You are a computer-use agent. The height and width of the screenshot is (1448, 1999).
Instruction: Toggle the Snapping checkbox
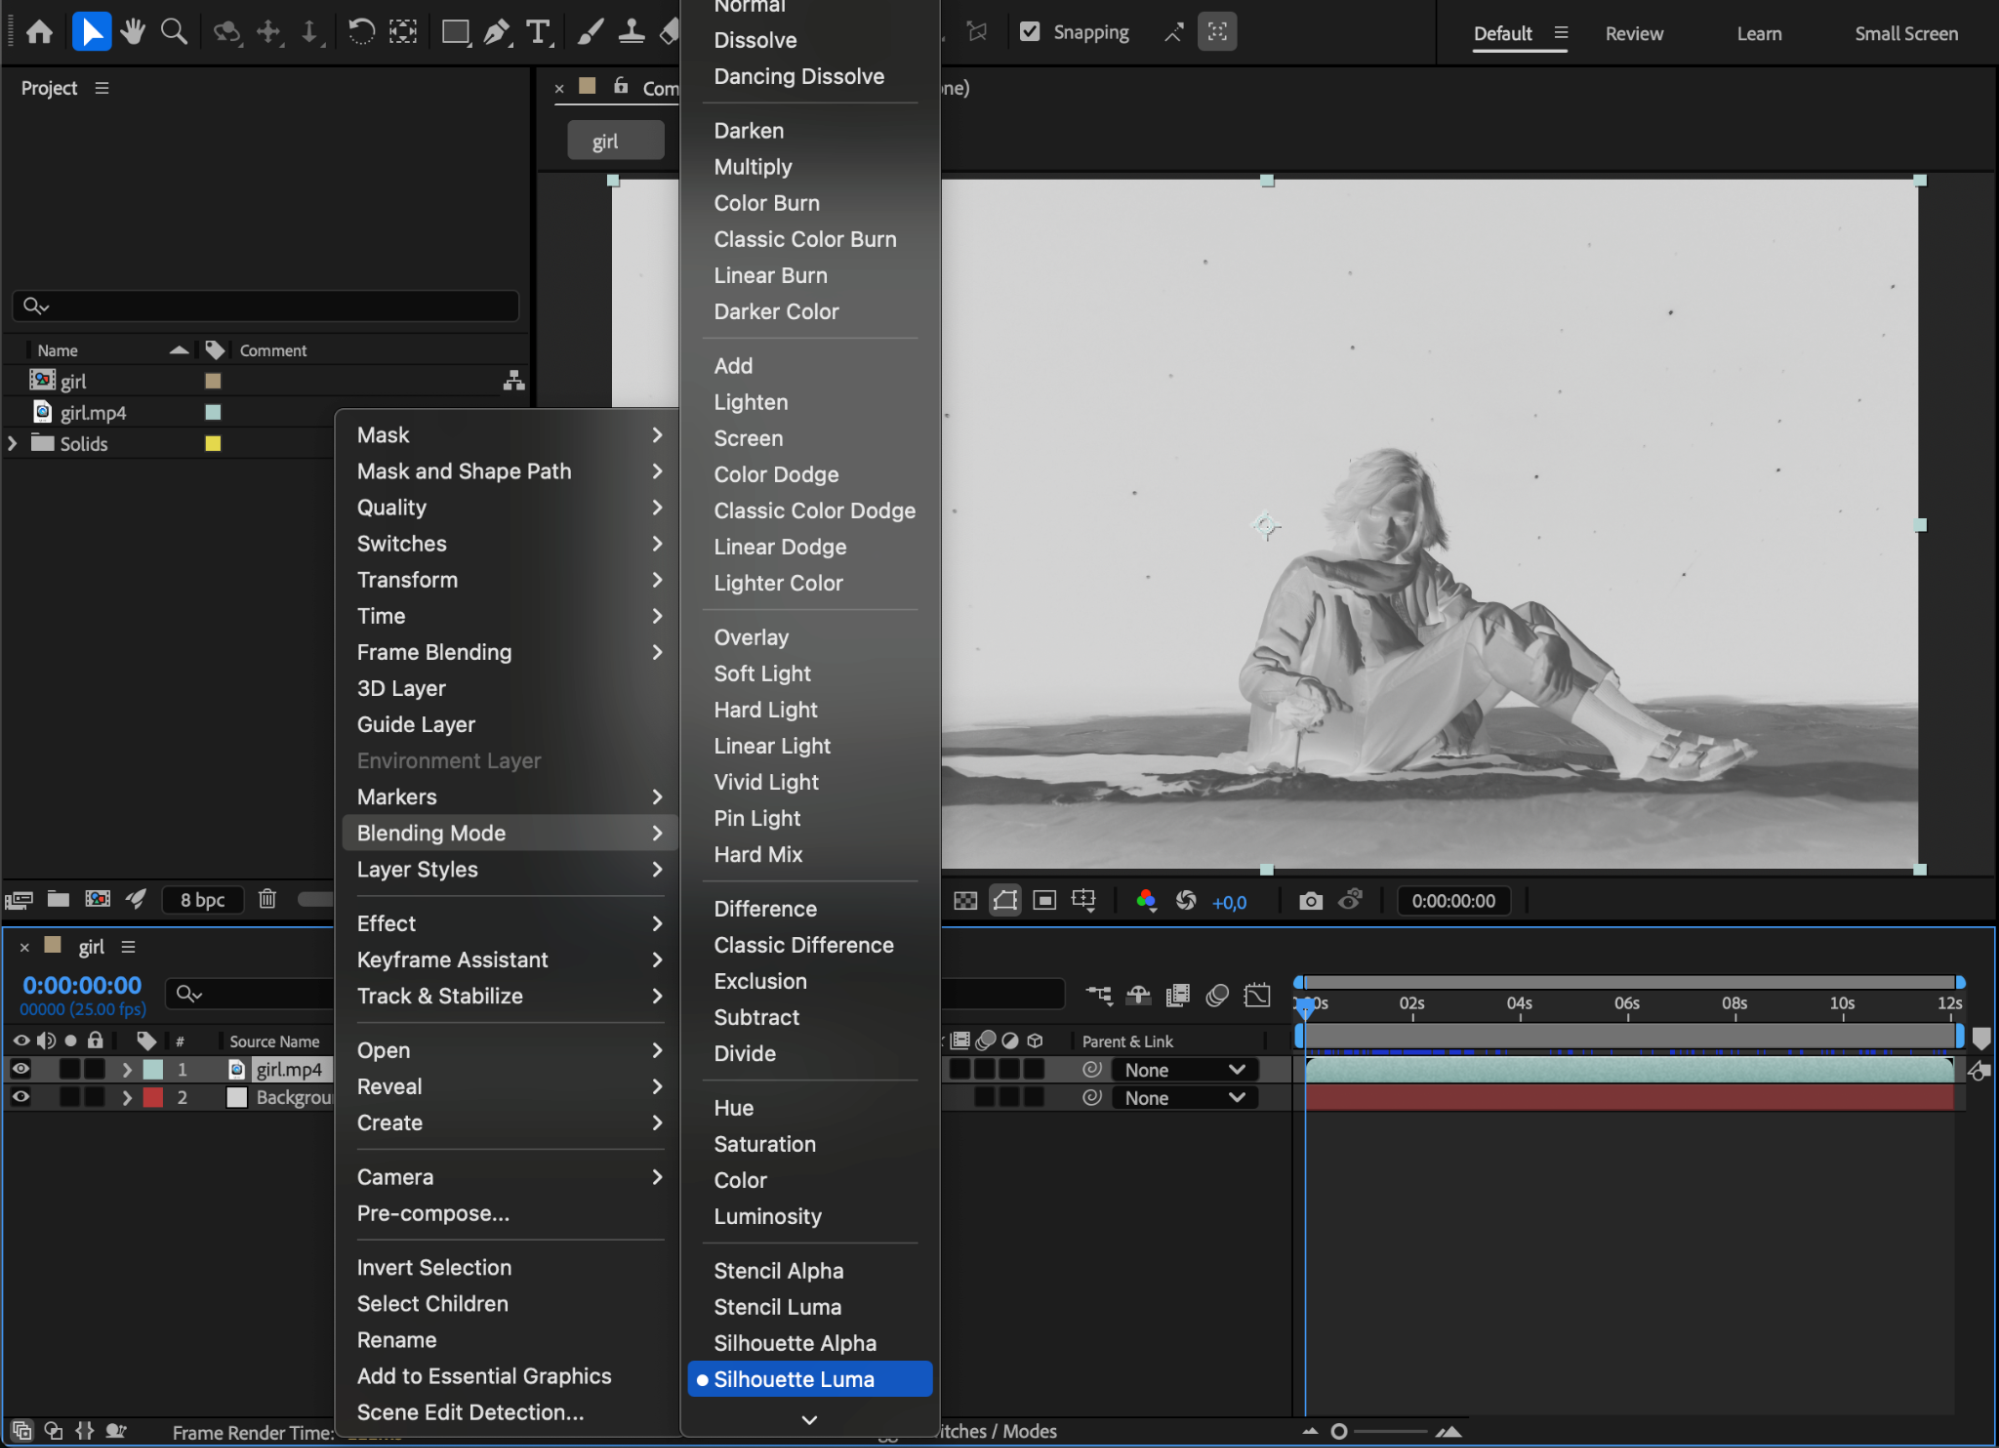click(1030, 32)
